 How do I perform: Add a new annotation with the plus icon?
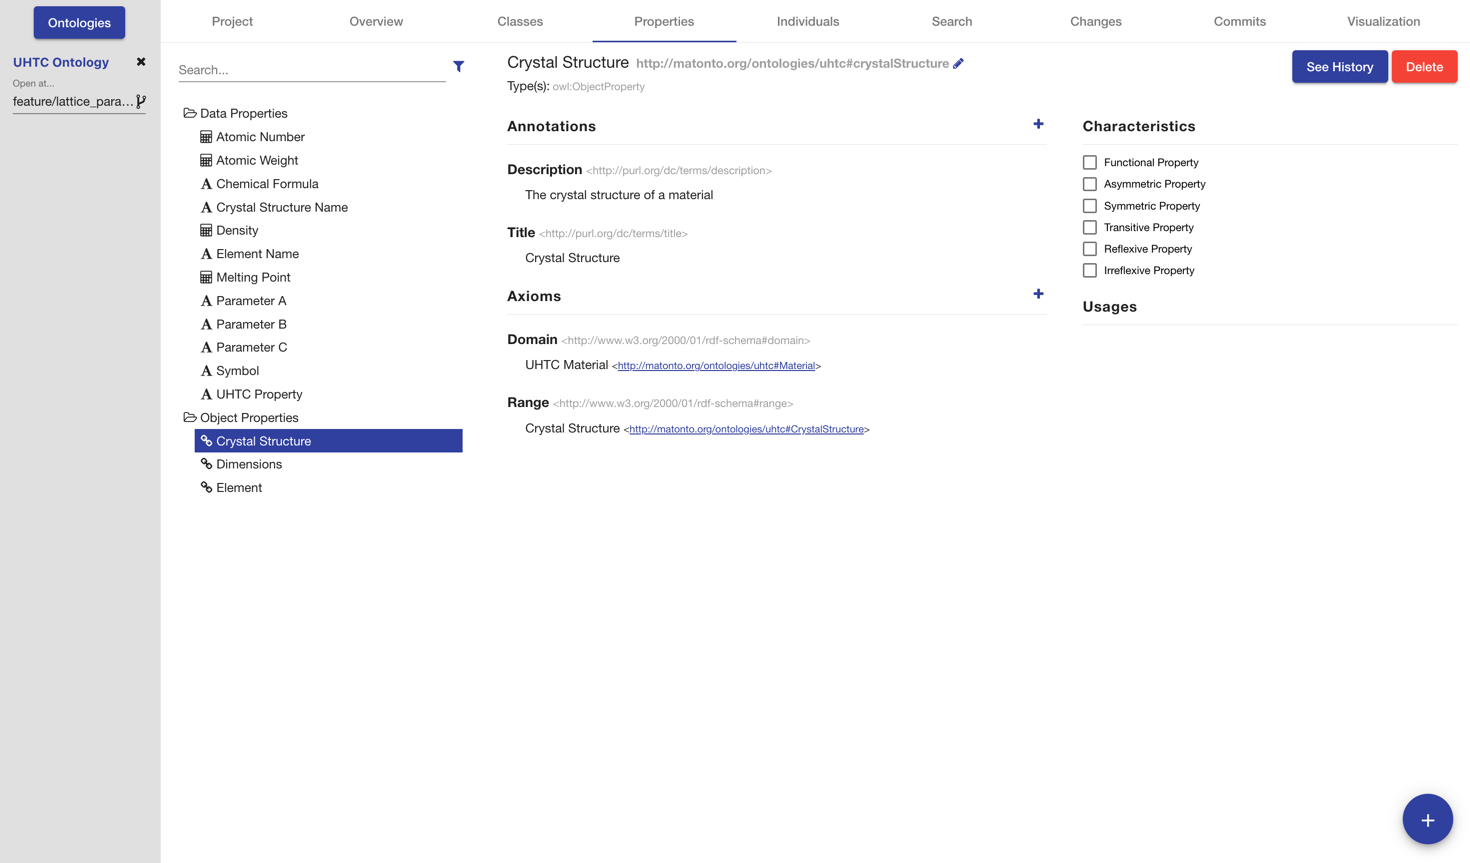(x=1038, y=124)
